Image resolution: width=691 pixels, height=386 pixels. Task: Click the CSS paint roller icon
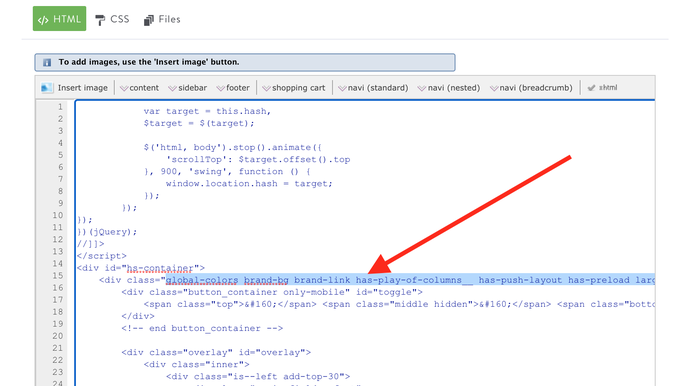[100, 20]
